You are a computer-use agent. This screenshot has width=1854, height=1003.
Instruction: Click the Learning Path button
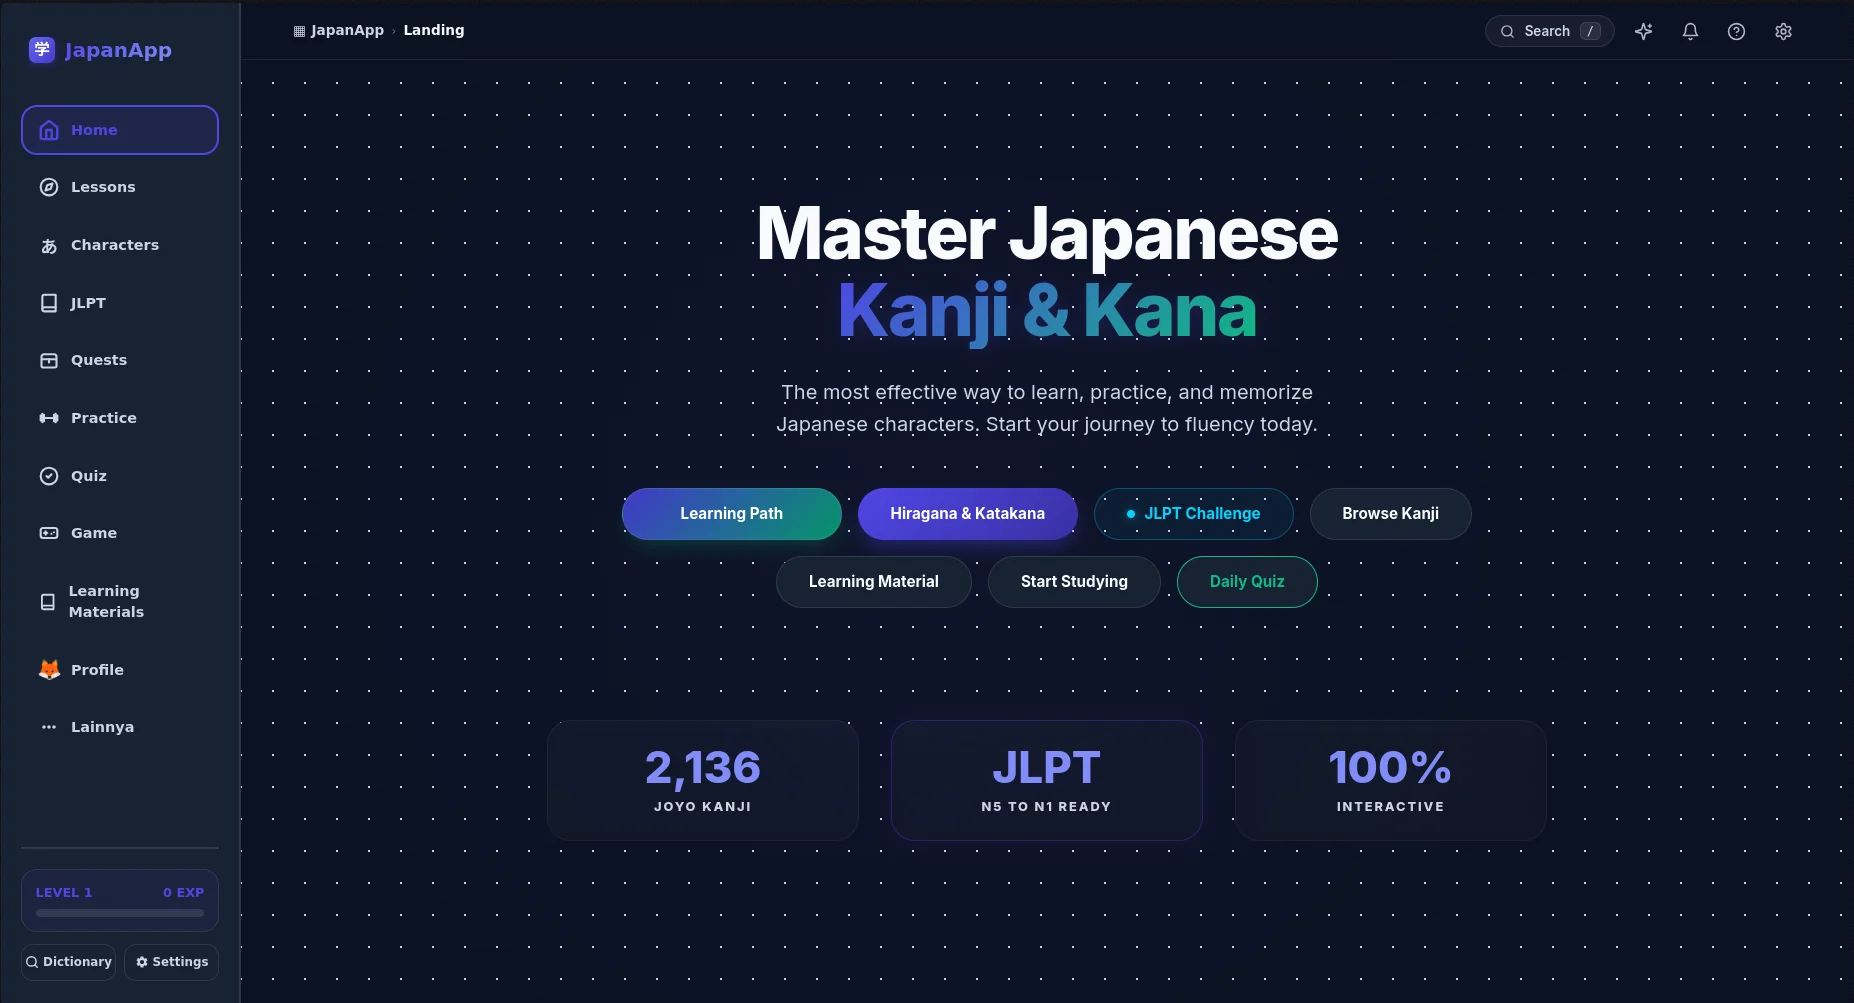pos(732,514)
